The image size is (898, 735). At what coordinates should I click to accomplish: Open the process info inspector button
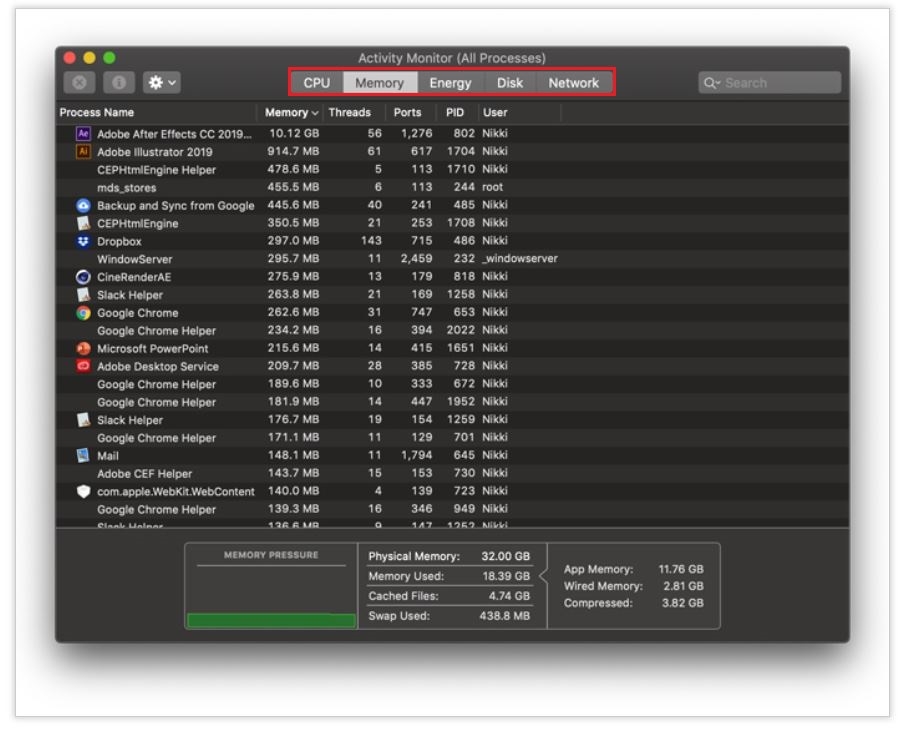coord(119,82)
